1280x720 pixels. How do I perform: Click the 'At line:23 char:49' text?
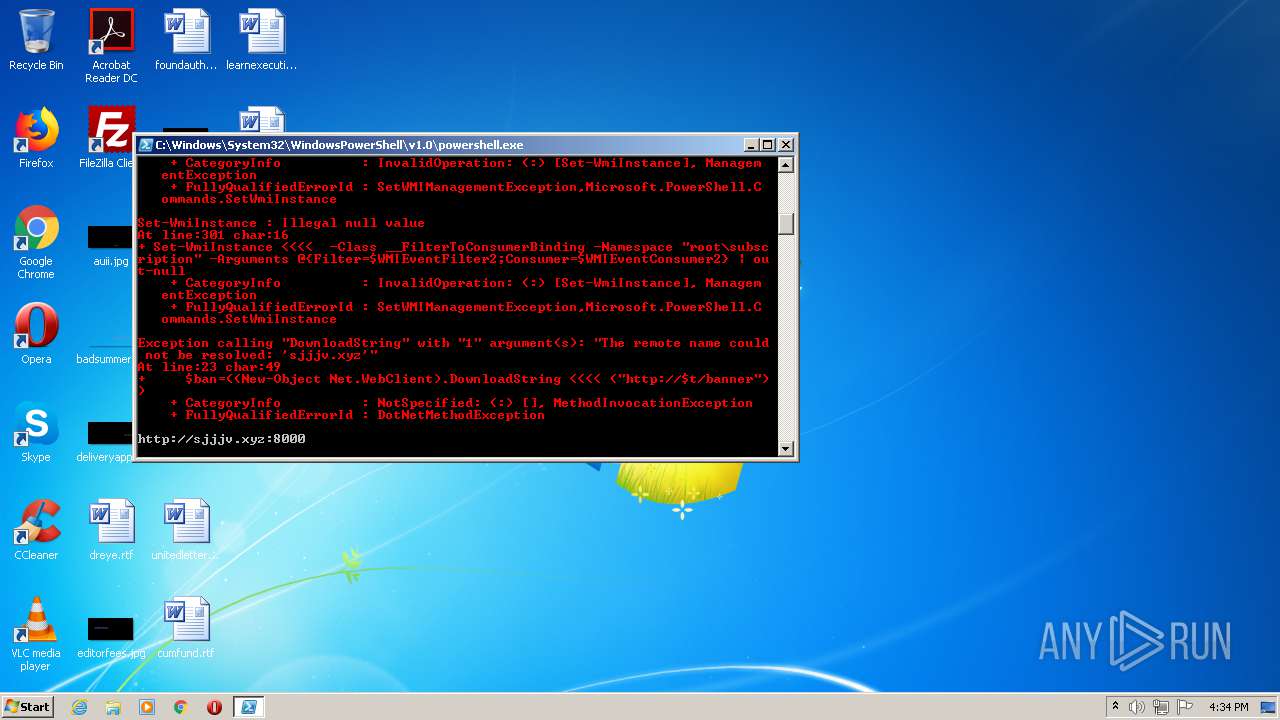click(209, 367)
